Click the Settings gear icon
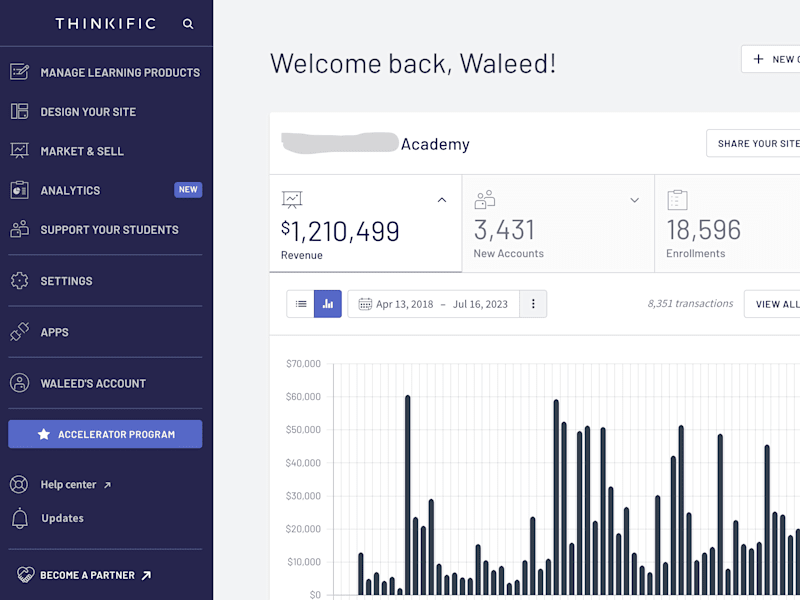The image size is (800, 600). click(x=19, y=281)
